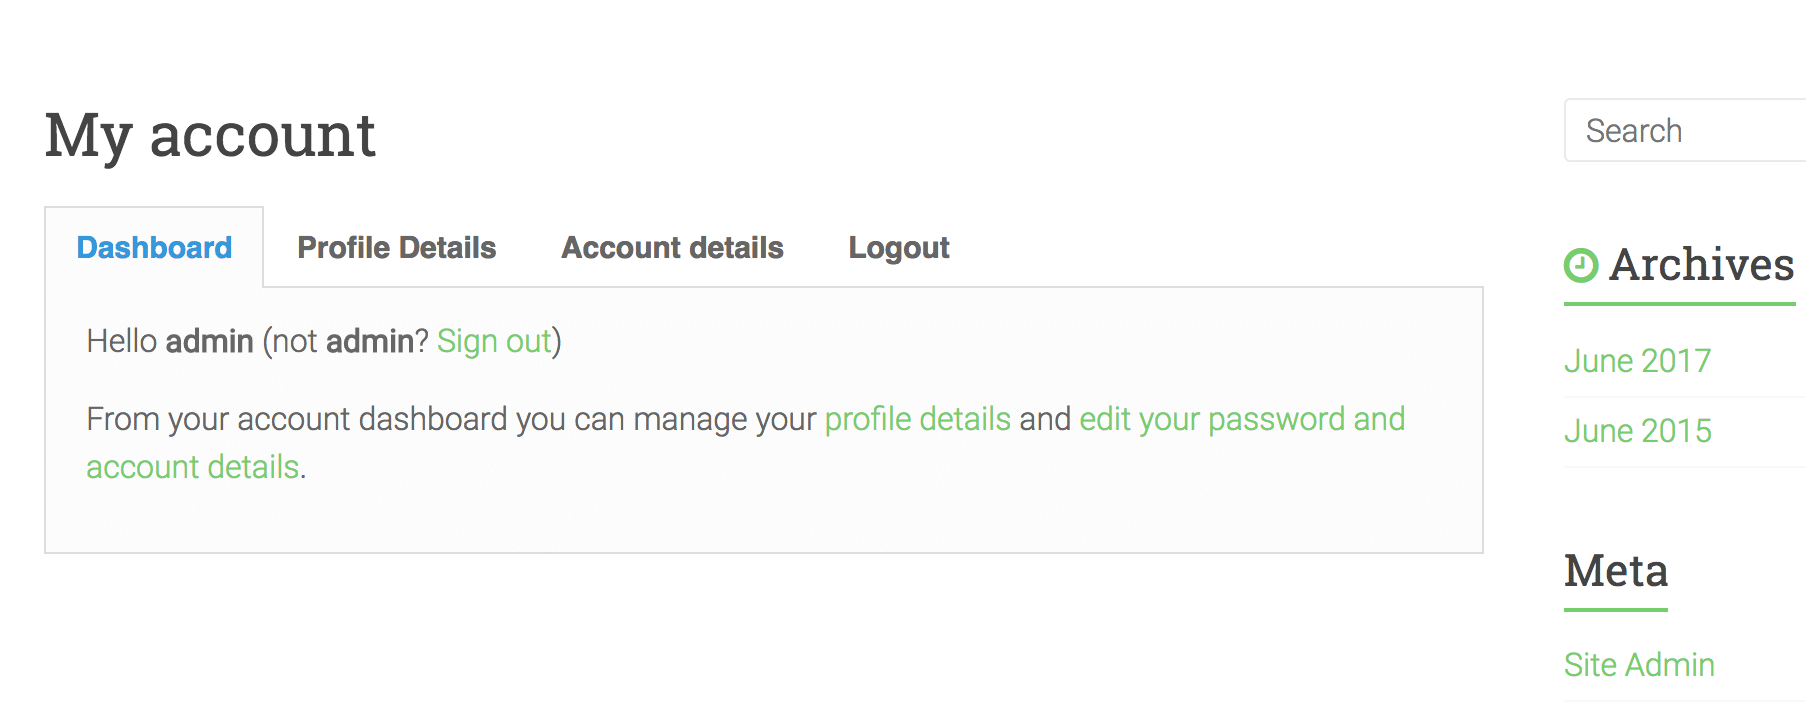Click the green Sign out link
The width and height of the screenshot is (1806, 710).
point(494,341)
